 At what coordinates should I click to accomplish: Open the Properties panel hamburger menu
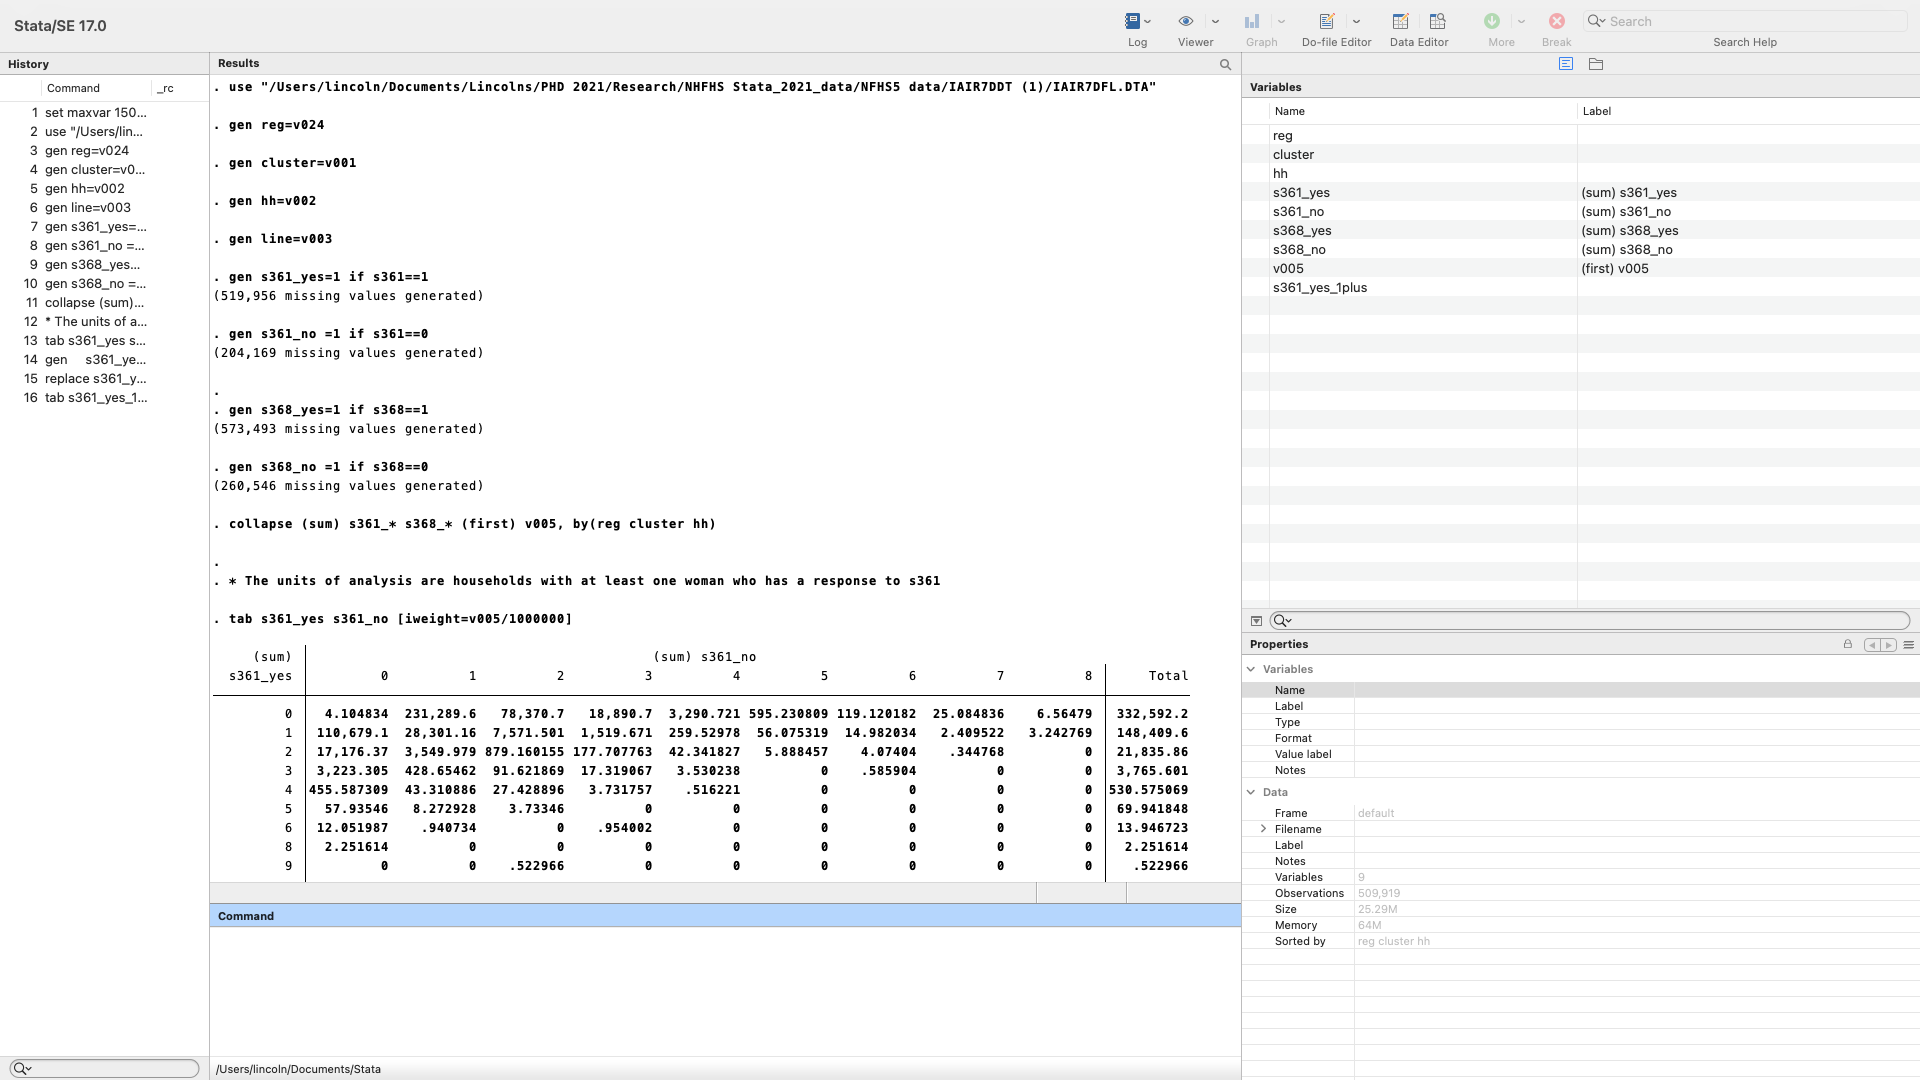click(1908, 645)
